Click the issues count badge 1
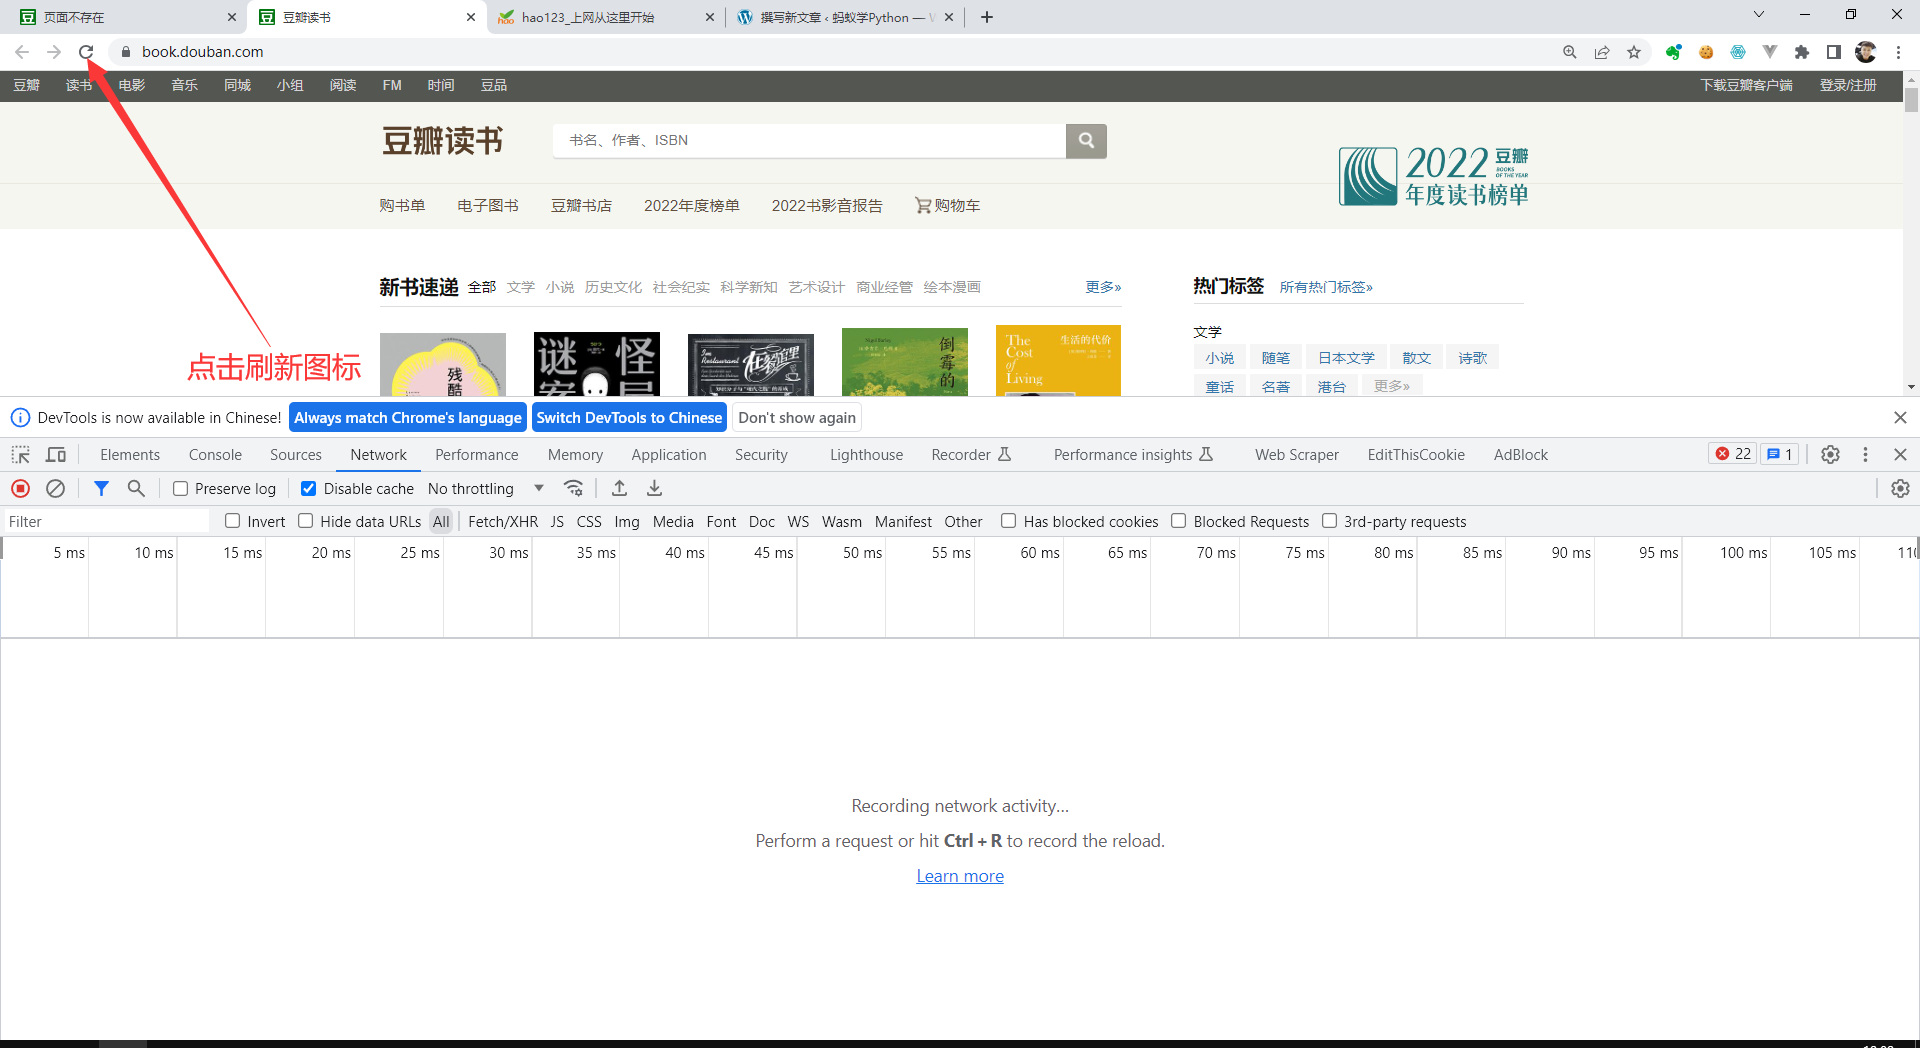 tap(1780, 454)
